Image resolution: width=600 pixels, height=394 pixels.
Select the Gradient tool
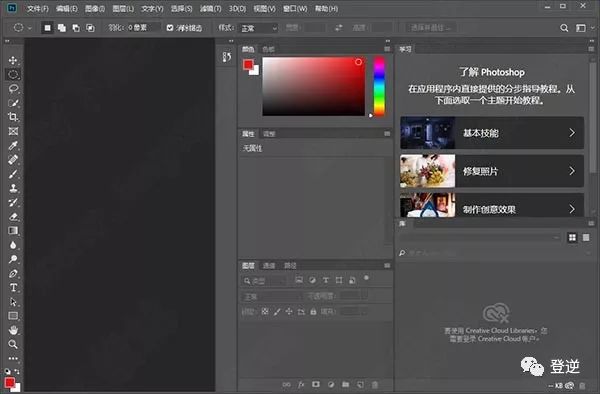pos(13,231)
